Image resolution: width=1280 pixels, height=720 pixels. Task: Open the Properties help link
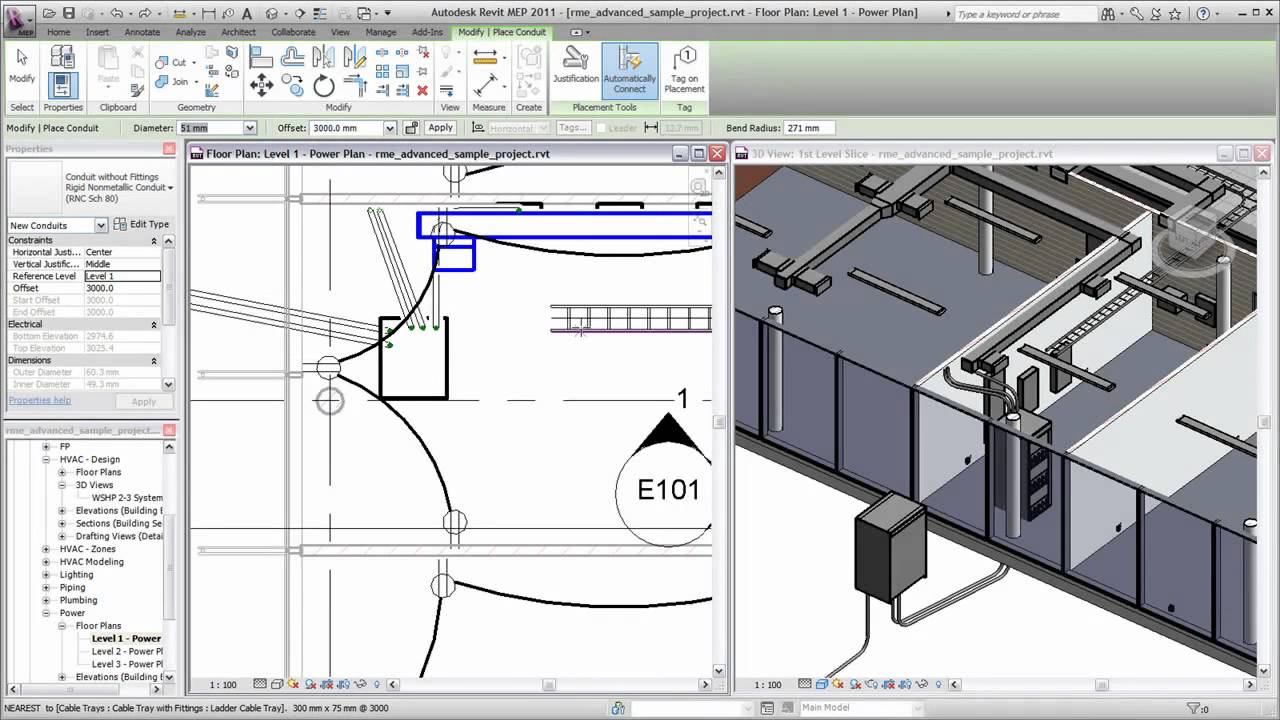(x=39, y=401)
